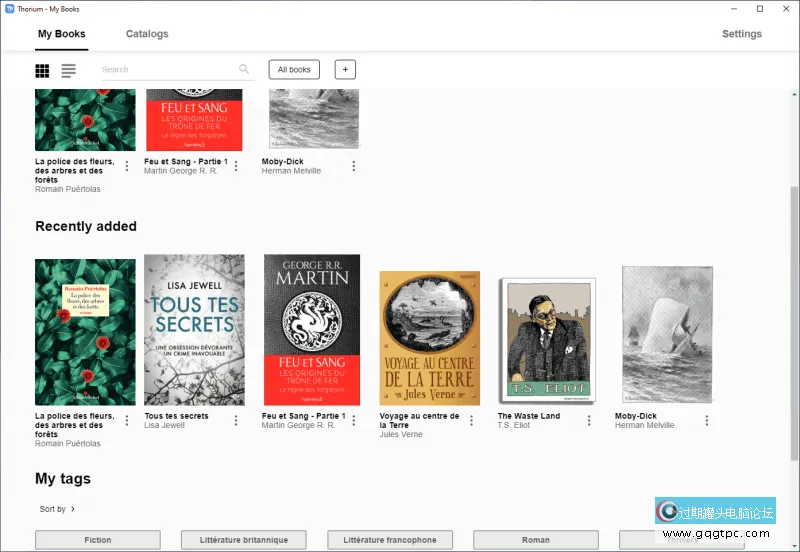Viewport: 800px width, 552px height.
Task: Open Settings
Action: (741, 34)
